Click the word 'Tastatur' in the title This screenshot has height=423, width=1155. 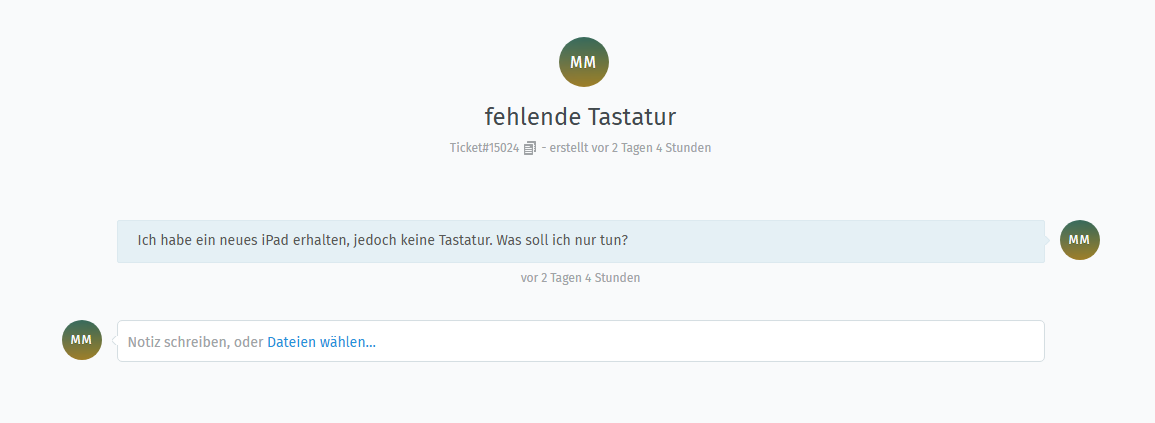click(x=633, y=116)
